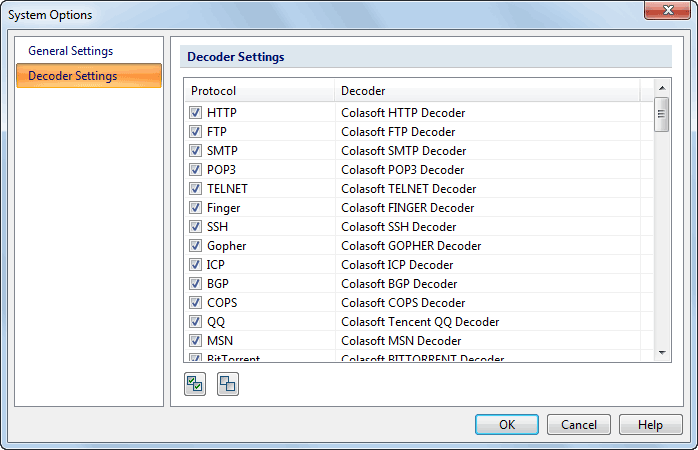698x450 pixels.
Task: Click the scrollbar up arrow
Action: point(662,88)
